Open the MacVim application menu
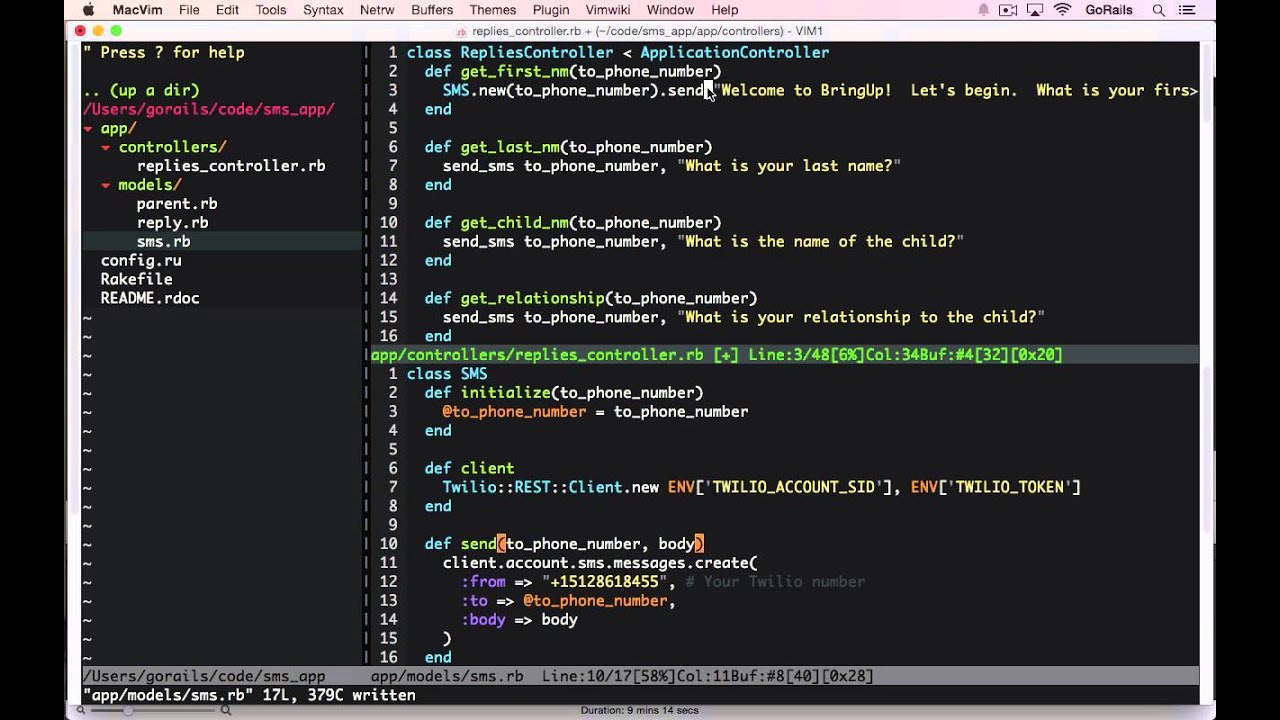Image resolution: width=1280 pixels, height=720 pixels. click(139, 10)
